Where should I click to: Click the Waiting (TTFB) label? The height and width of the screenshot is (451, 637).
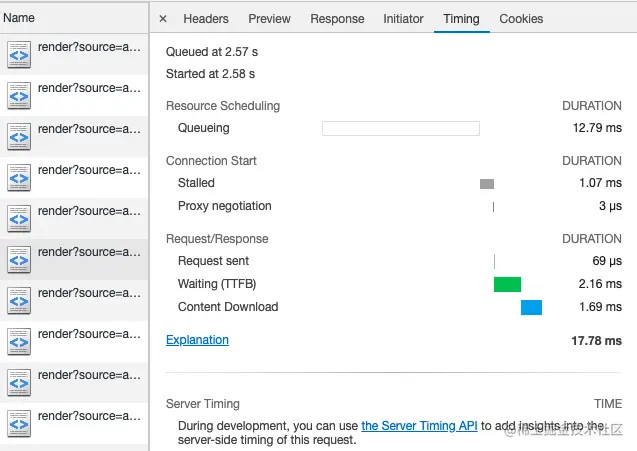pos(217,284)
